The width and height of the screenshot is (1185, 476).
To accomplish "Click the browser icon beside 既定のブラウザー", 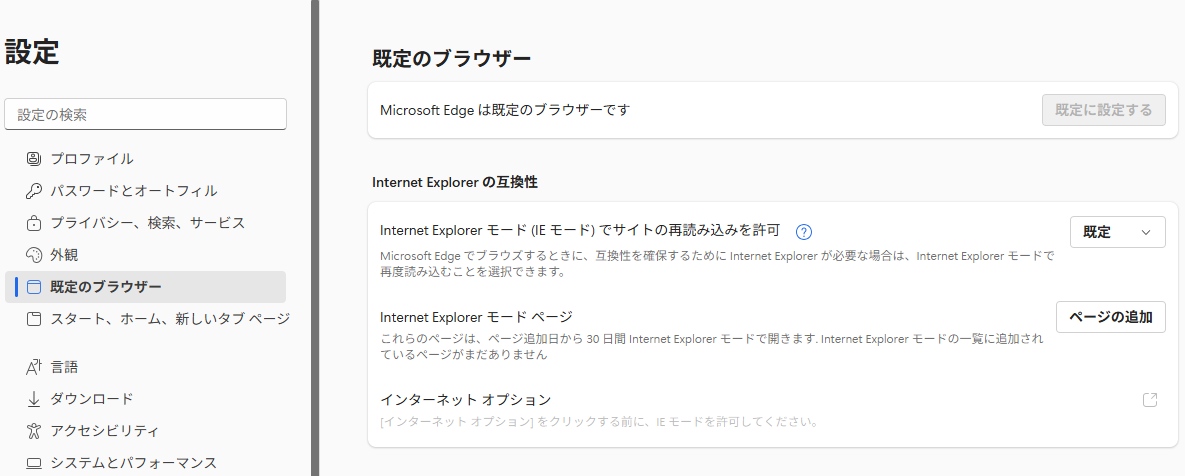I will [34, 287].
